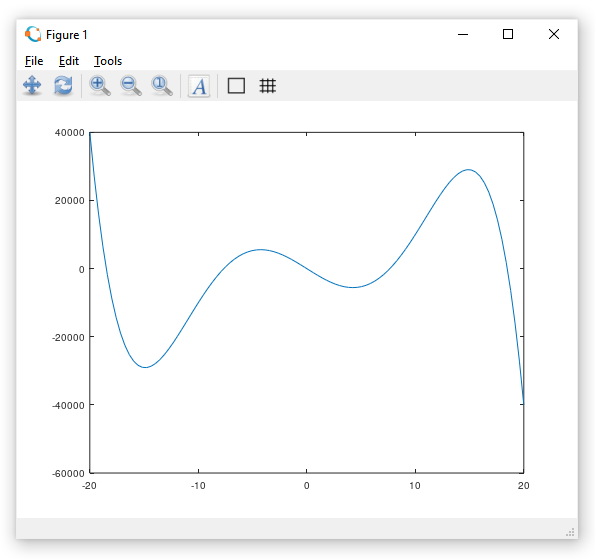Select the Pan tool icon
The width and height of the screenshot is (595, 560).
[x=32, y=85]
